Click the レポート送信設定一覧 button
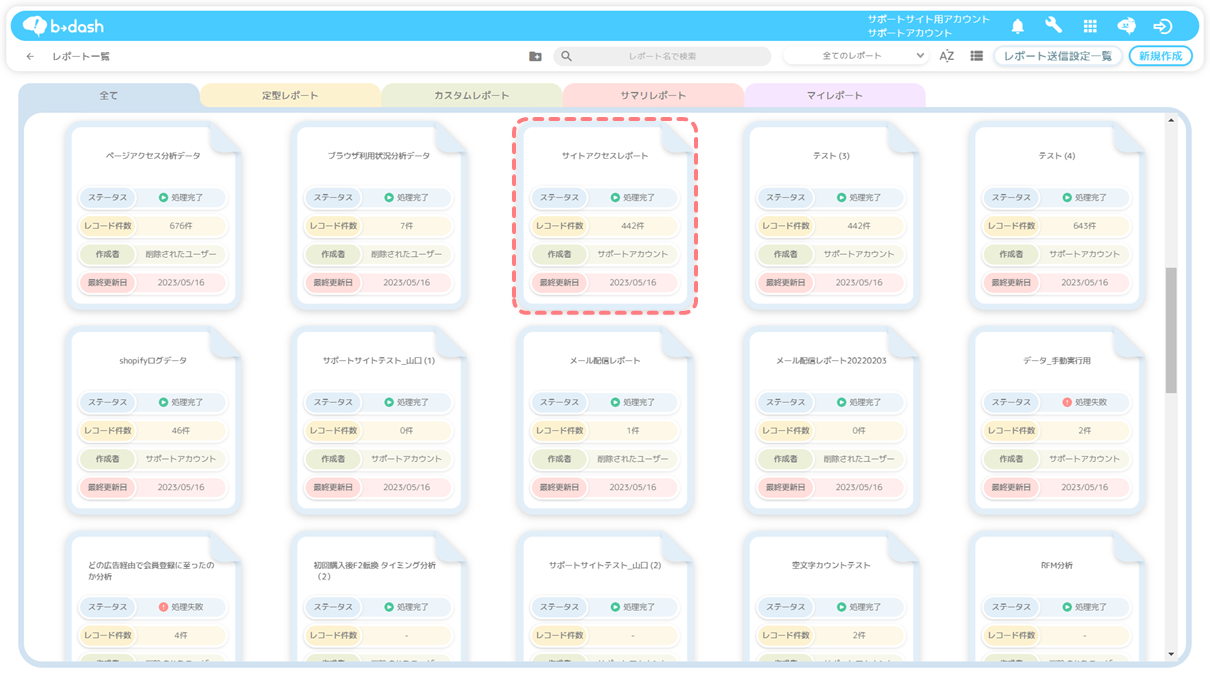Viewport: 1210px width, 680px height. (1057, 57)
